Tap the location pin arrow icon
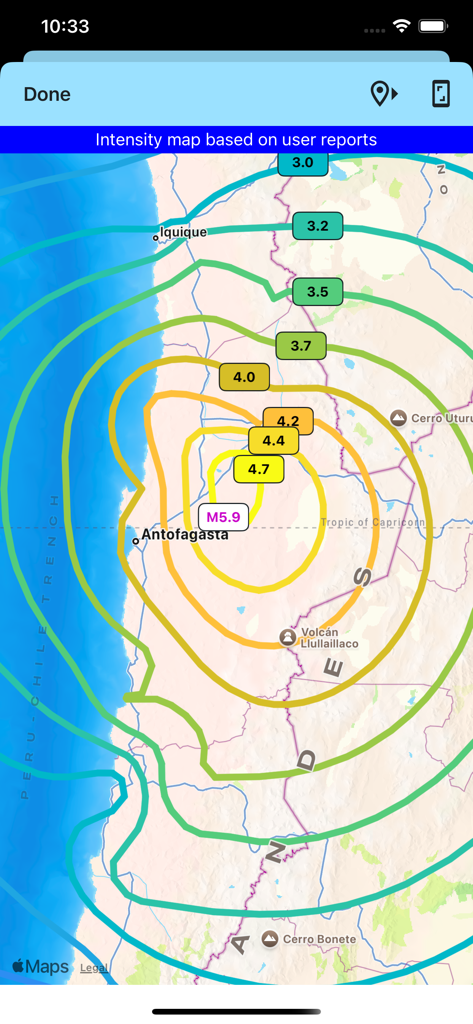 pos(384,94)
